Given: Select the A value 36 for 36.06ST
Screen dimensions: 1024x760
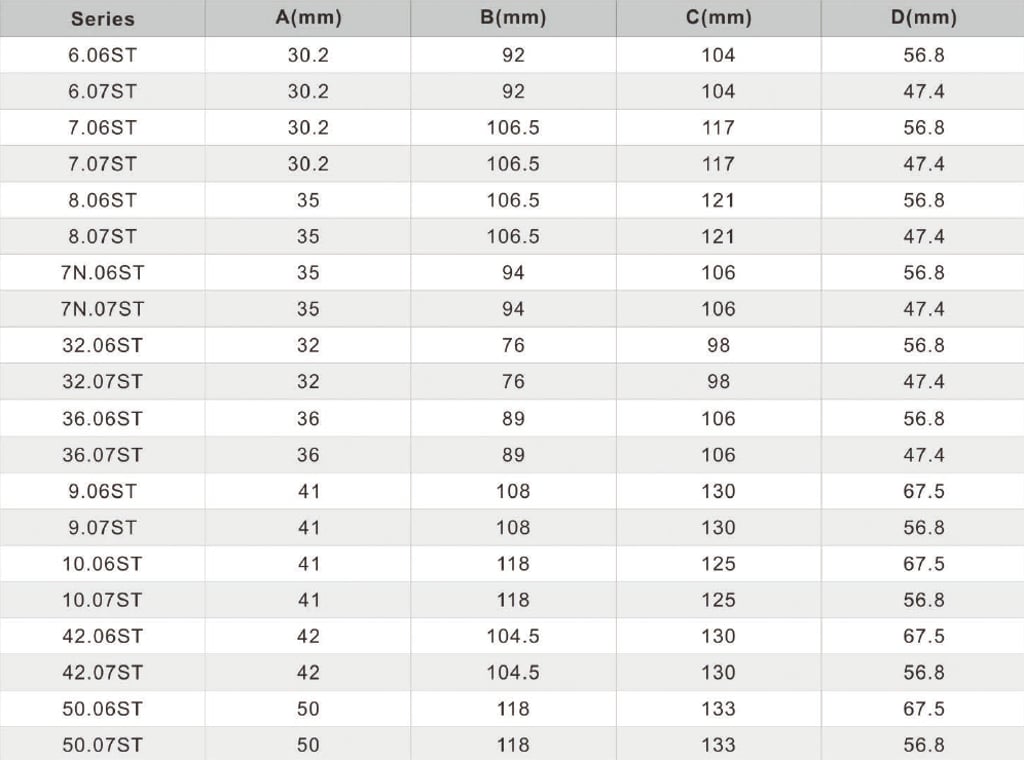Looking at the screenshot, I should click(308, 419).
